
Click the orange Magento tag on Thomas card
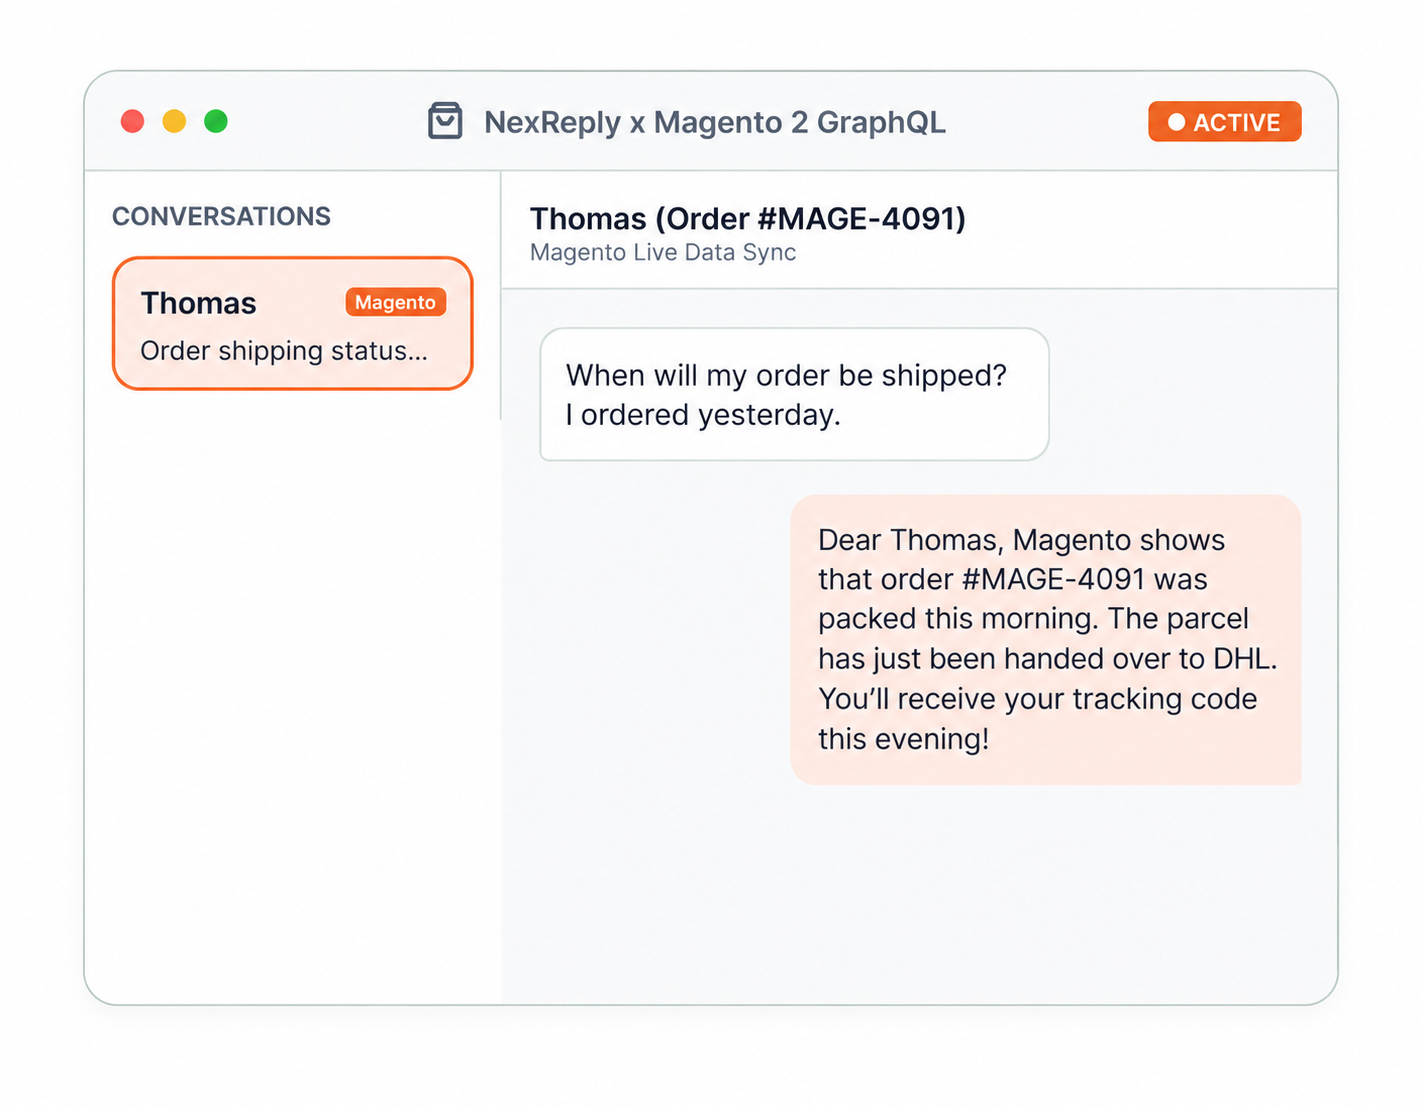click(x=395, y=302)
